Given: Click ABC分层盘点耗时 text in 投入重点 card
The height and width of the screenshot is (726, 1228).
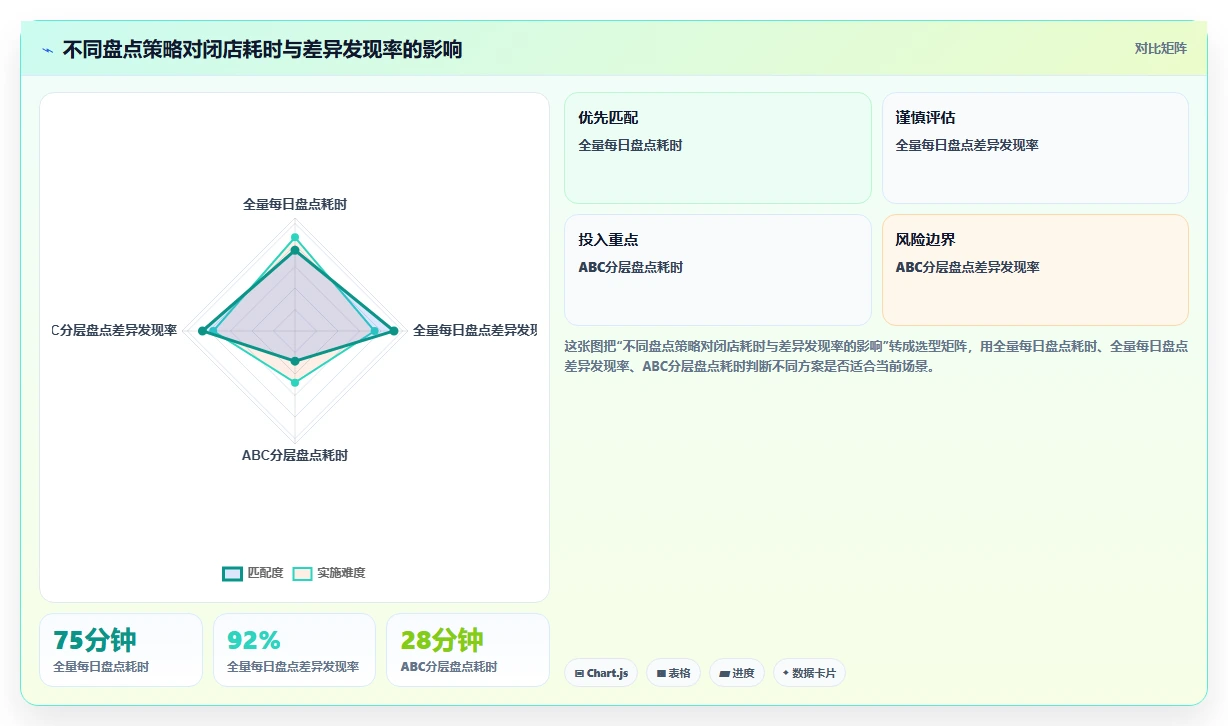Looking at the screenshot, I should 630,267.
